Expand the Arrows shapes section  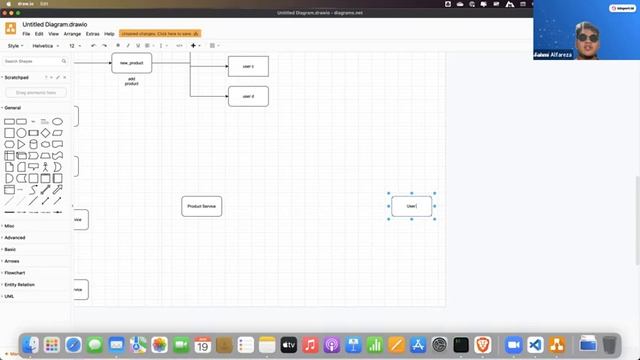(11, 261)
